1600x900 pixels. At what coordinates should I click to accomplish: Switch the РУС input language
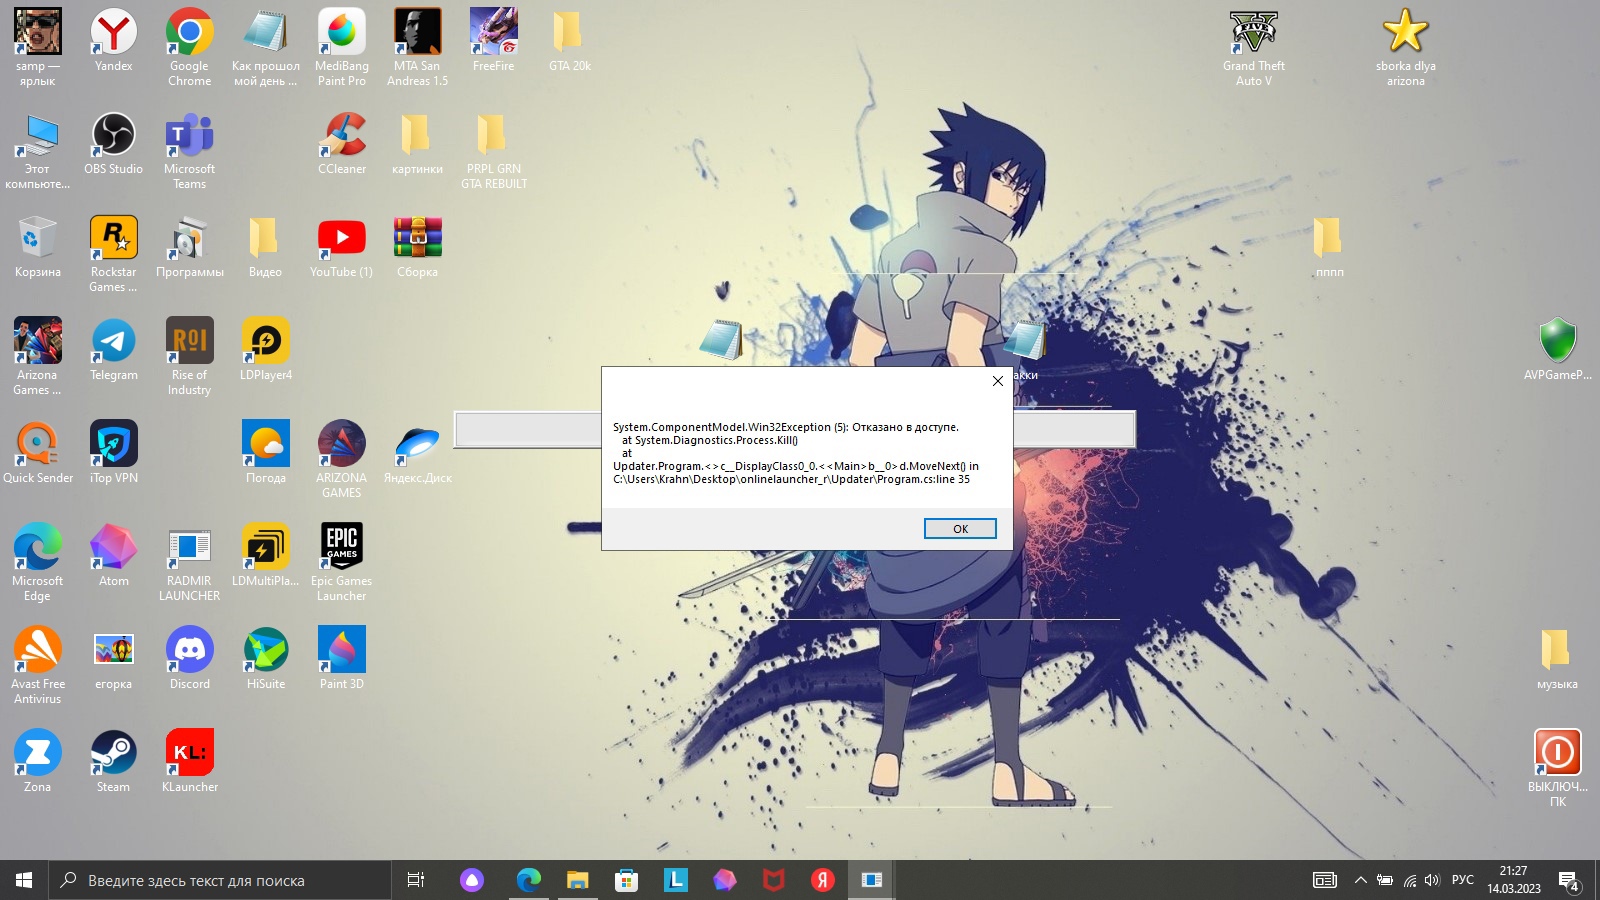1462,880
